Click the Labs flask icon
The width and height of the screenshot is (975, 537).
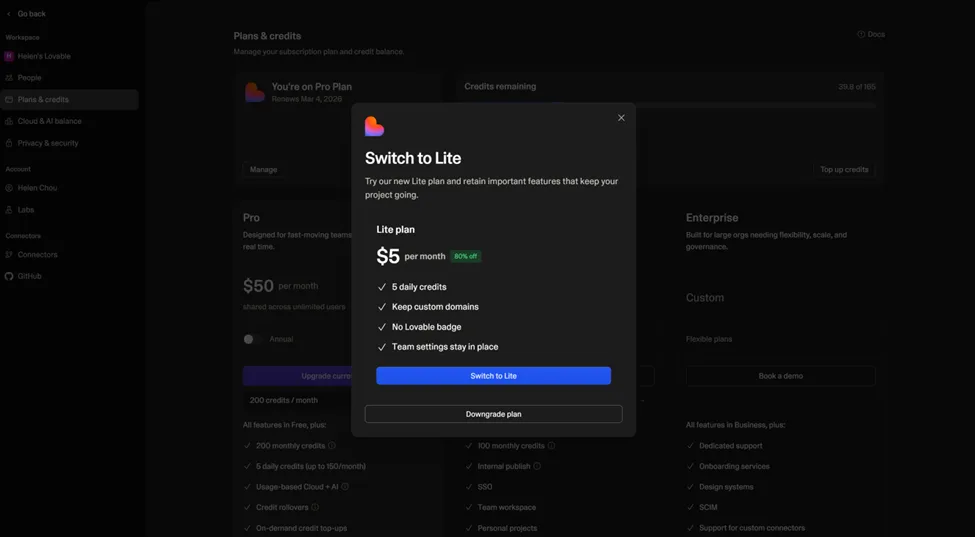(9, 209)
